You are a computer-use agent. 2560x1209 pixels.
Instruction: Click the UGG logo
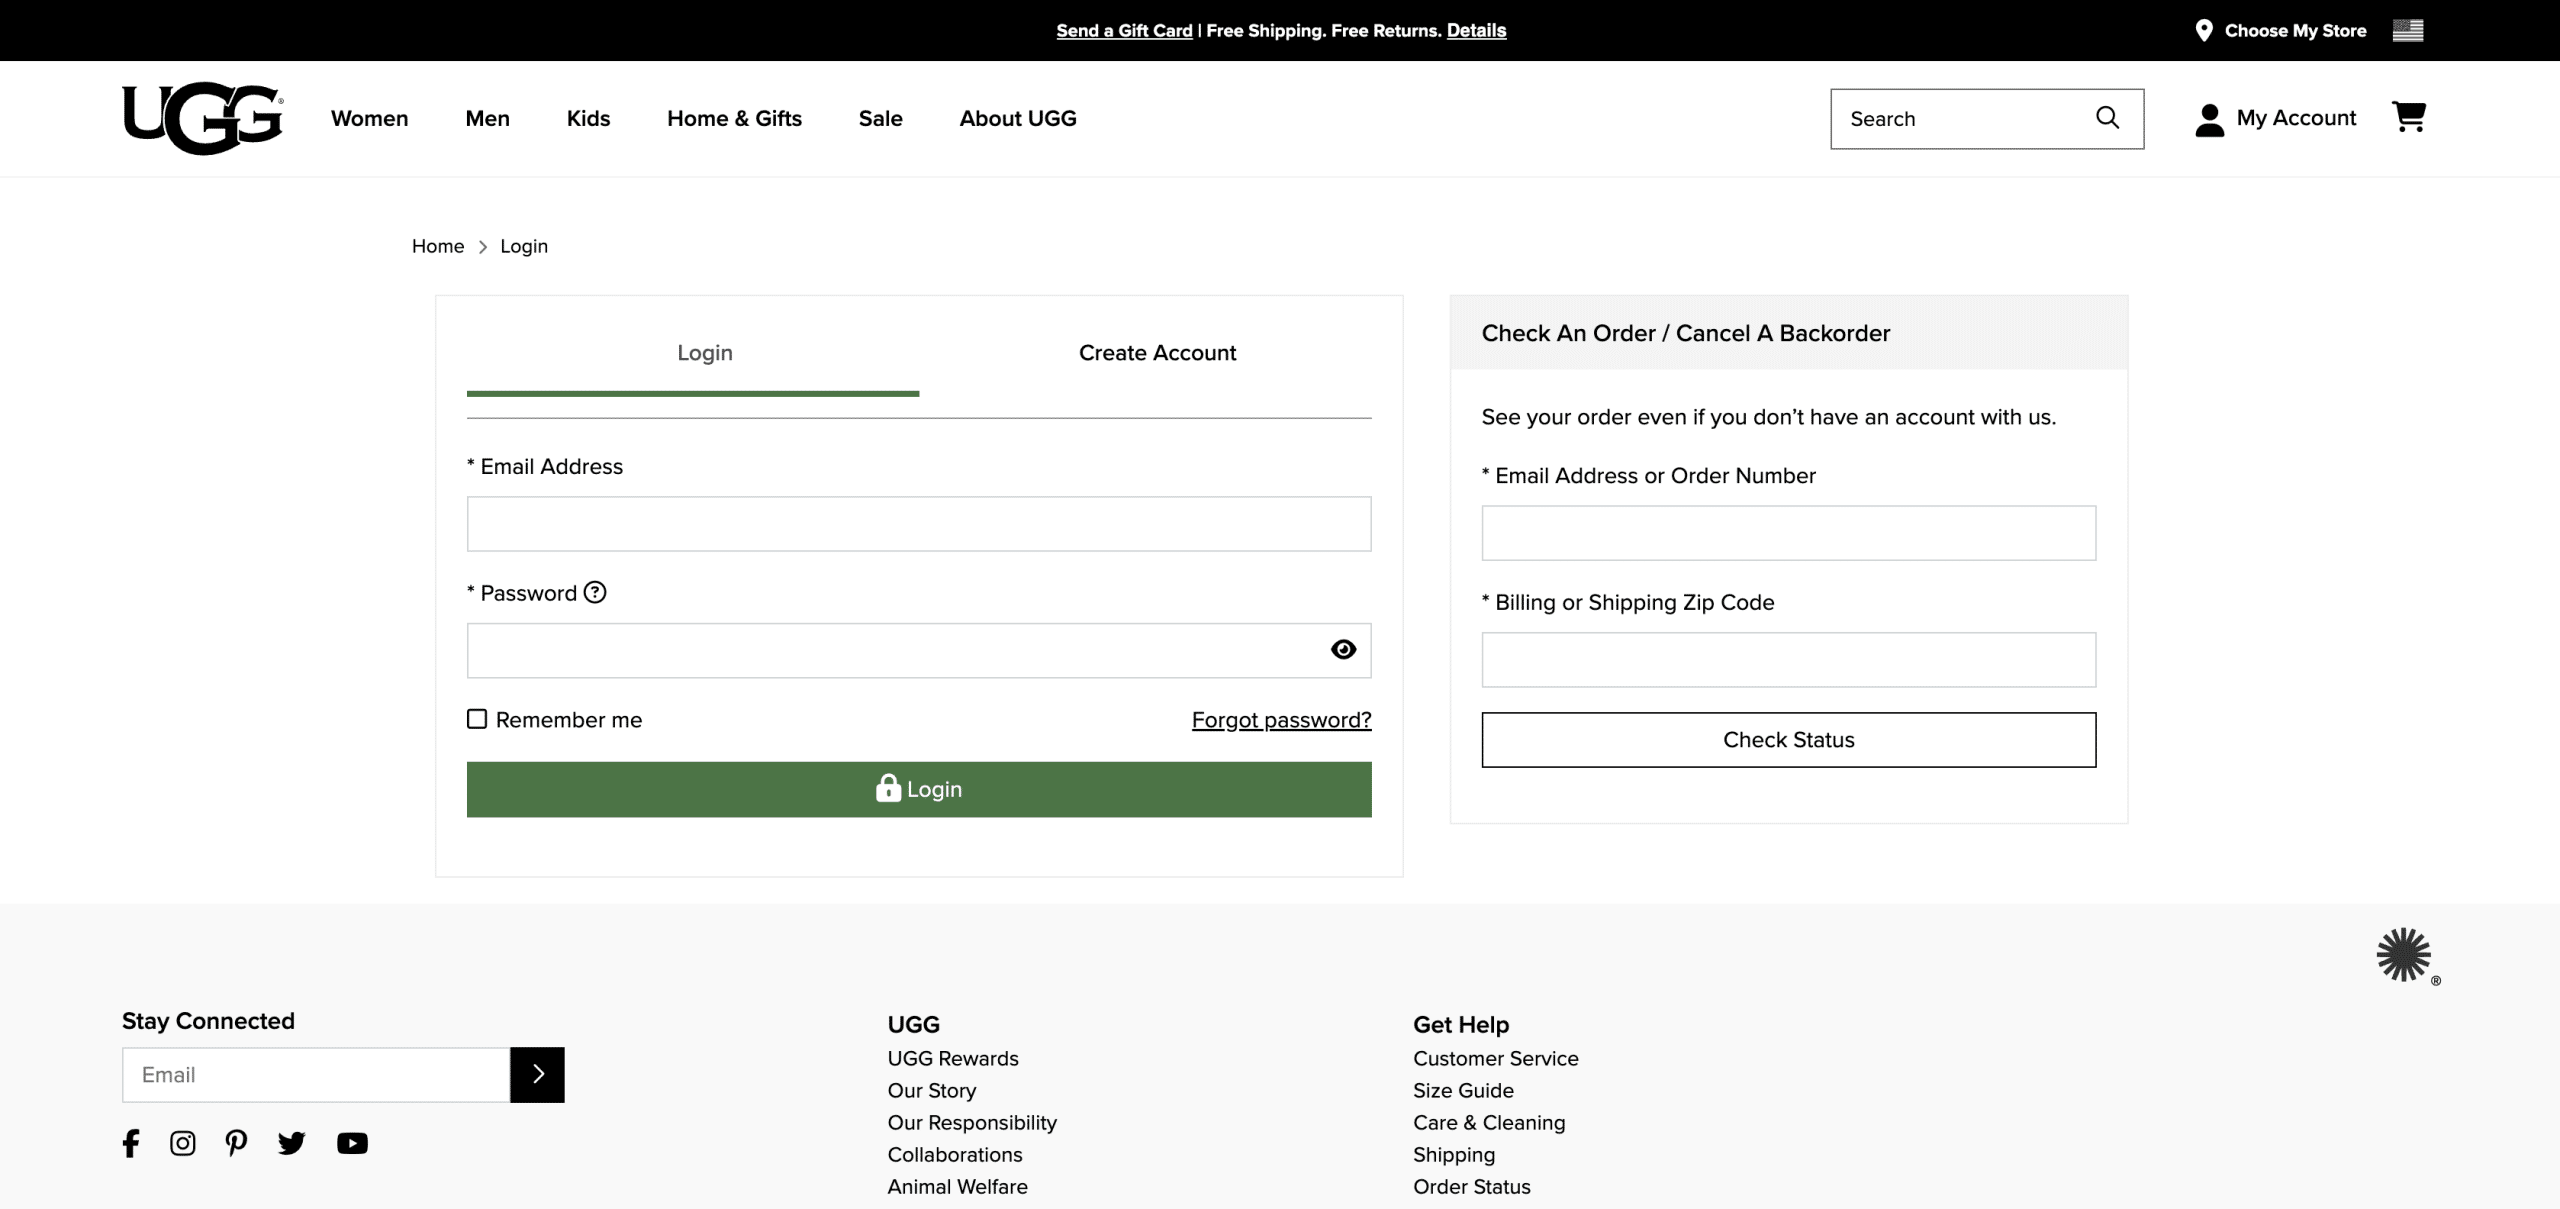click(203, 118)
